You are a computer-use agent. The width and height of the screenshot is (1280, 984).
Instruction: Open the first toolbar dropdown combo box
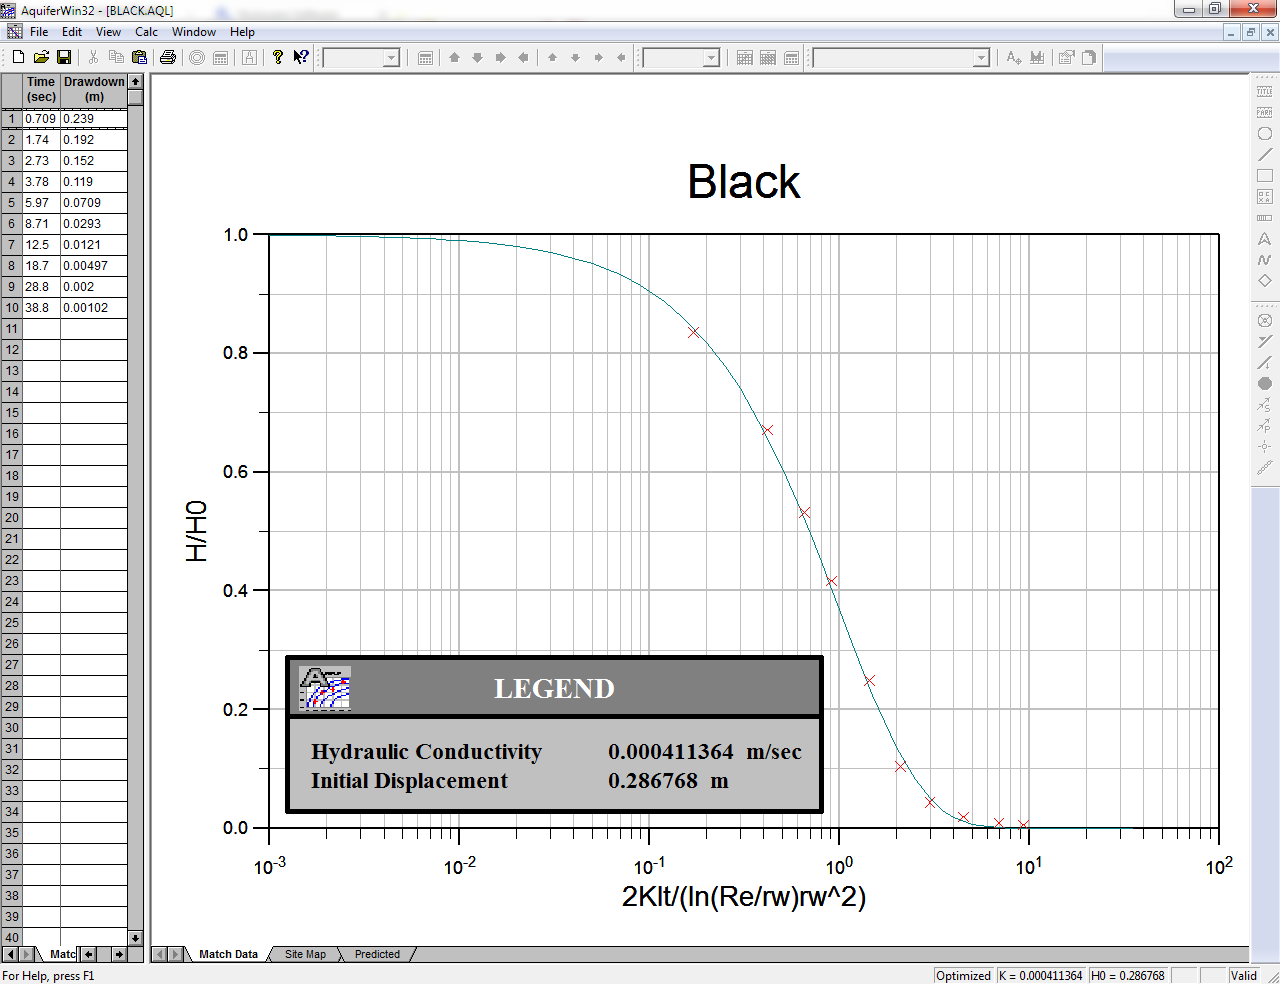[x=391, y=58]
